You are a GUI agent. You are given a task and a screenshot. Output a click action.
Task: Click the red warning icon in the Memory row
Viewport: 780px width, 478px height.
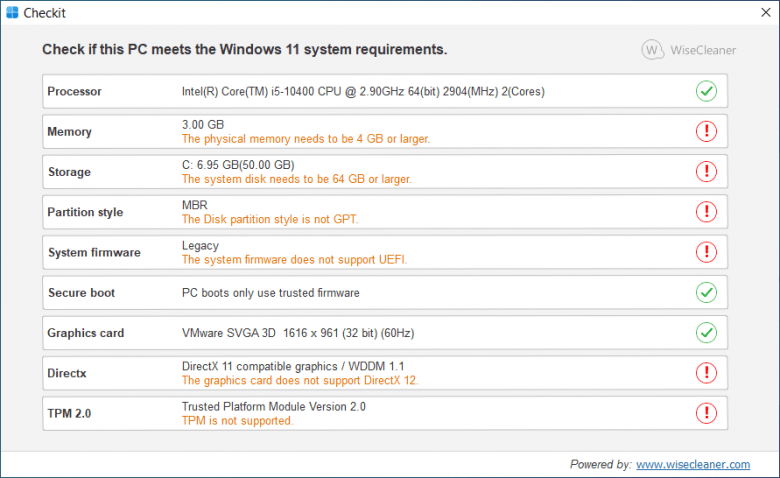pyautogui.click(x=706, y=131)
